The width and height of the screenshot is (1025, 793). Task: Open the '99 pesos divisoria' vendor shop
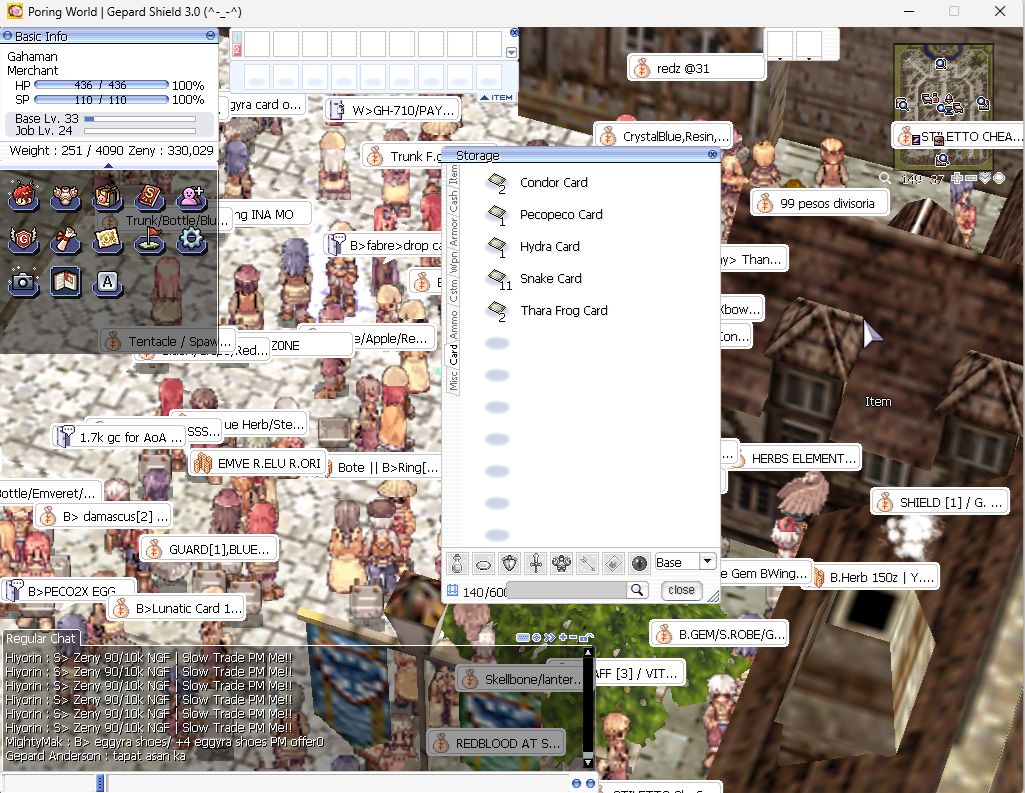820,203
